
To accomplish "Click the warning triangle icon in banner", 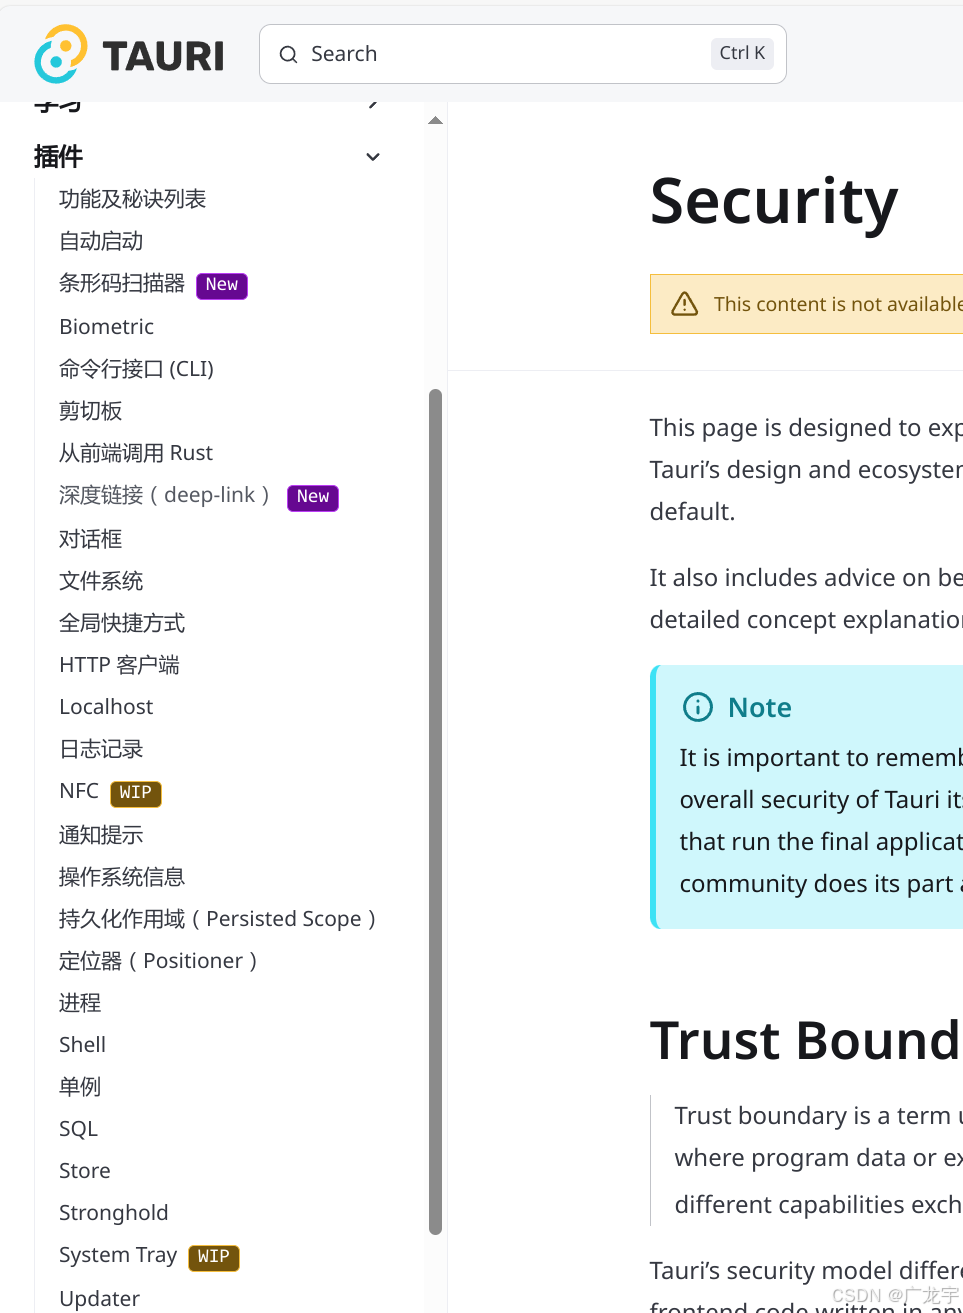I will (684, 304).
